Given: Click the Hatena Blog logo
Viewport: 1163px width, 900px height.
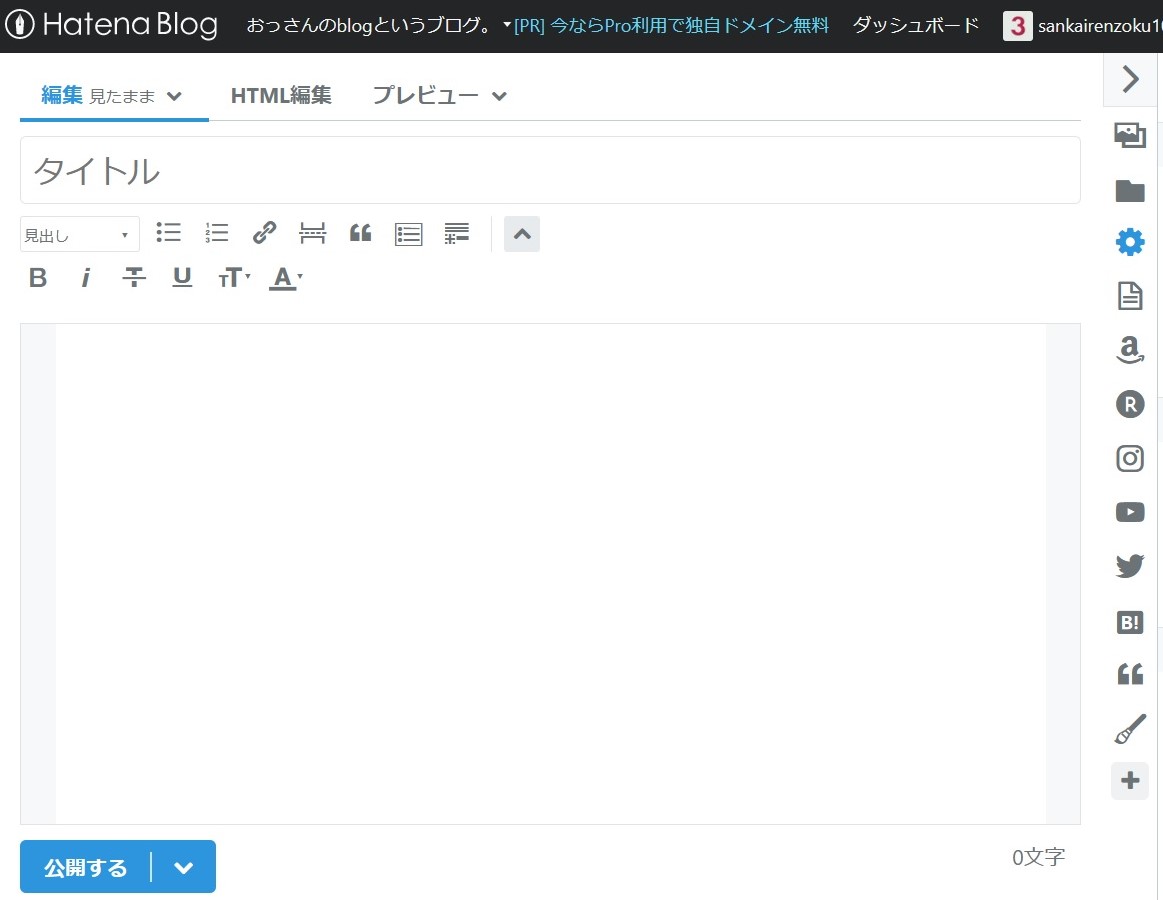Looking at the screenshot, I should click(111, 24).
